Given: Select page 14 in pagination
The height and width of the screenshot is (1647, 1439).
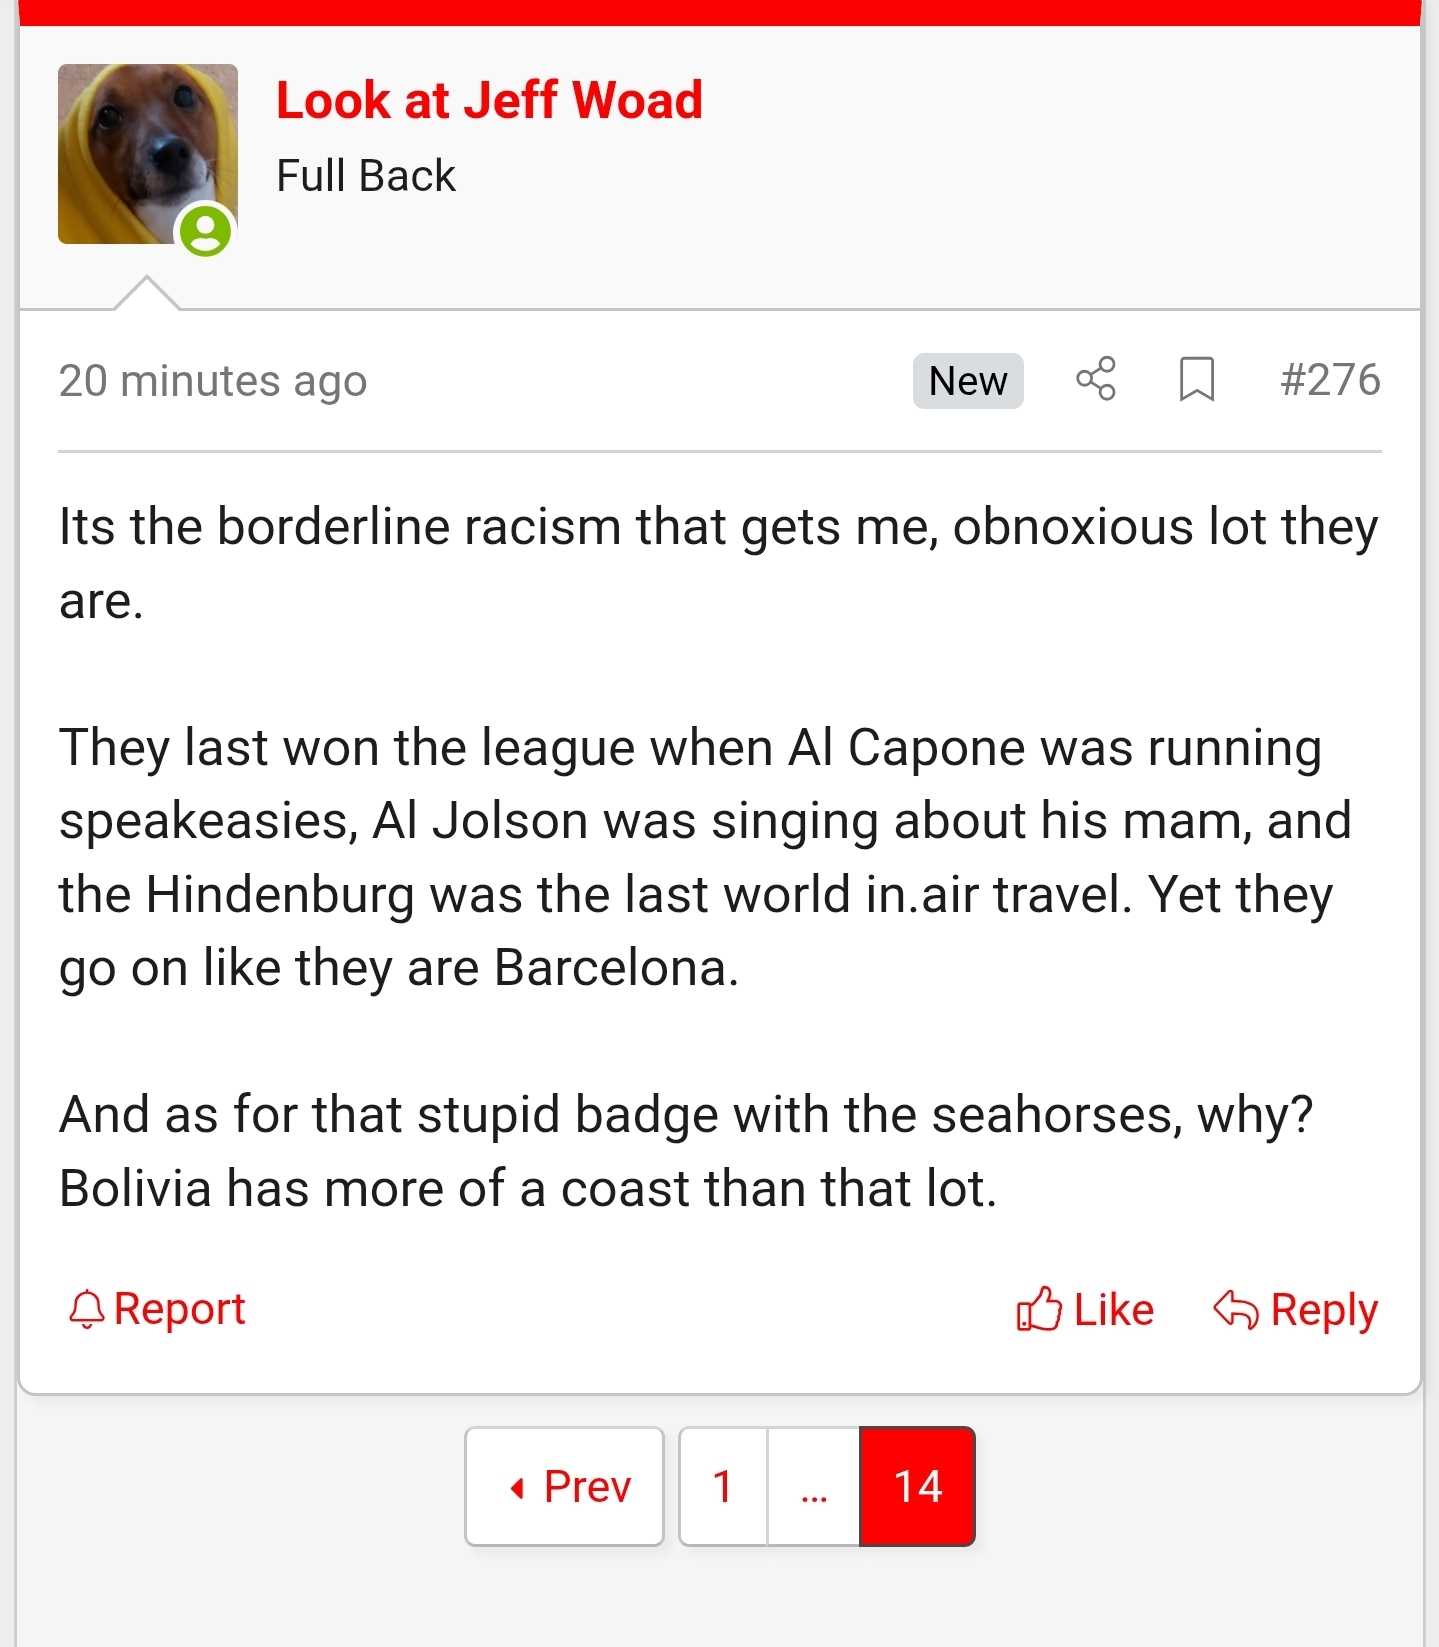Looking at the screenshot, I should tap(917, 1487).
